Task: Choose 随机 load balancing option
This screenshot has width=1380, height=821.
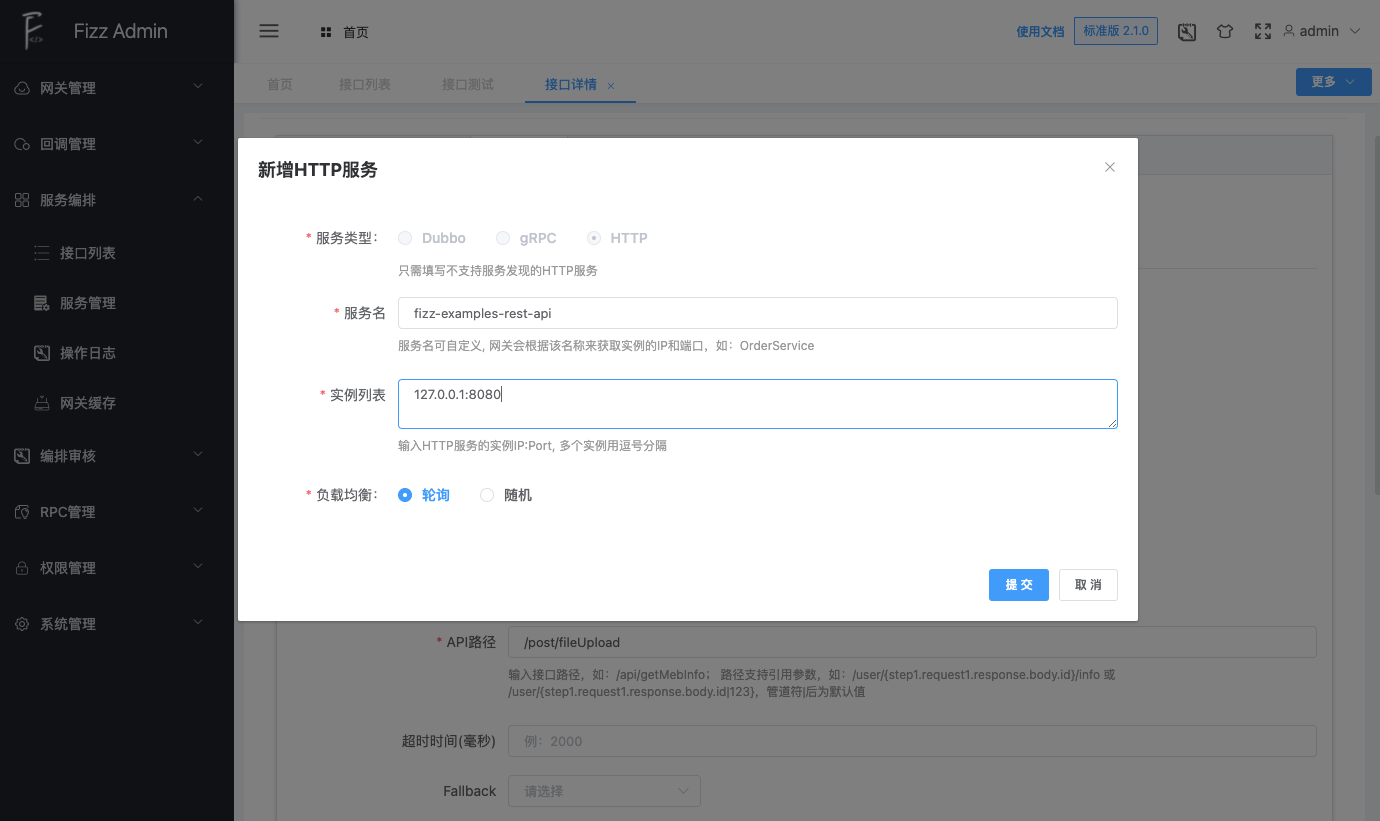Action: coord(487,494)
